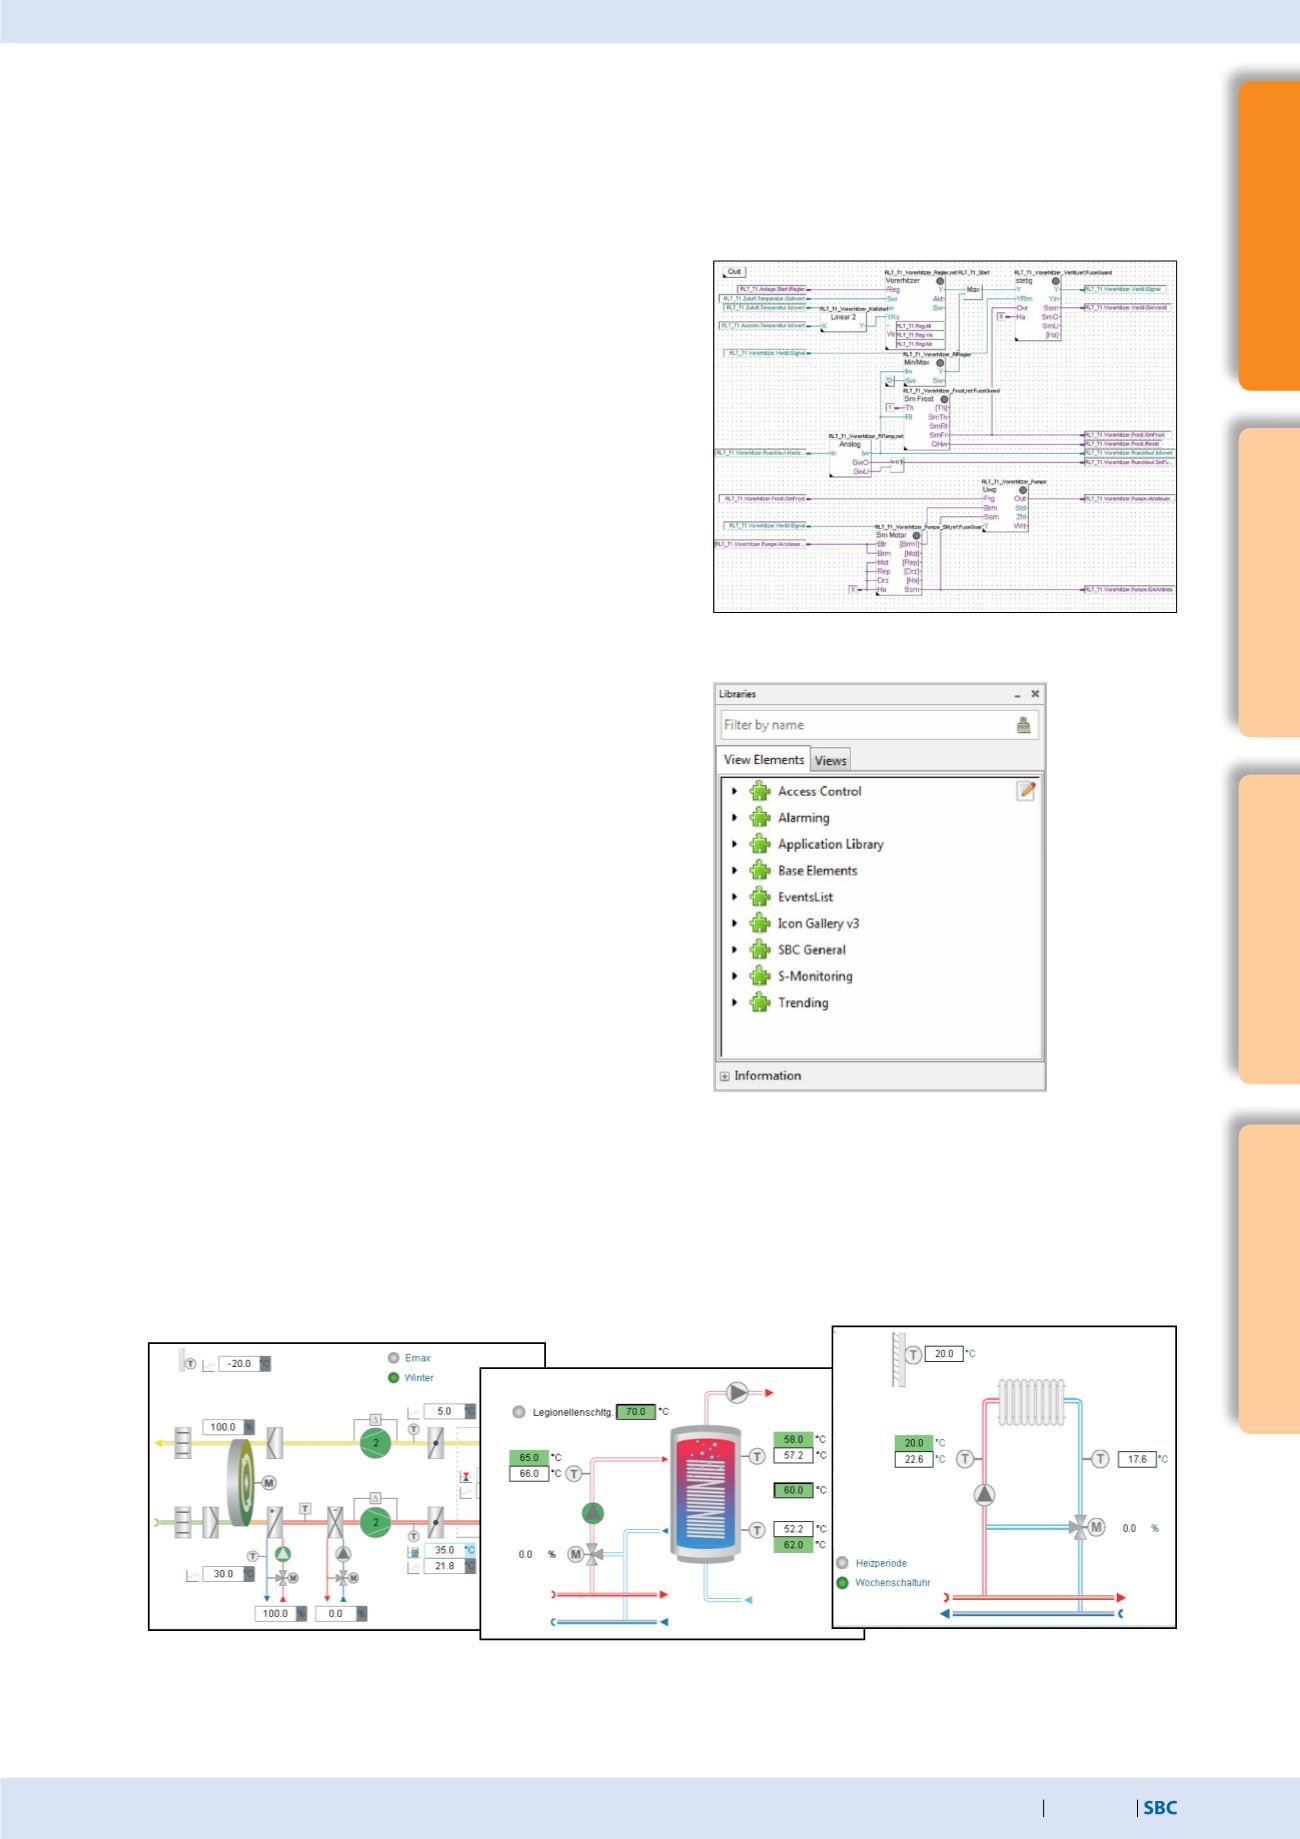
Task: Click the stamp icon in filter field
Action: coord(1023,726)
